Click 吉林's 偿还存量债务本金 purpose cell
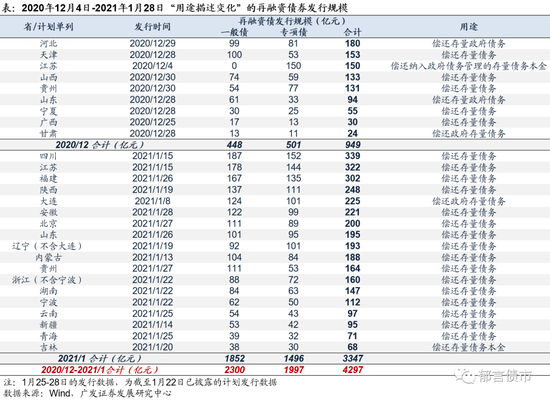Viewport: 550px width, 400px height. 469,347
